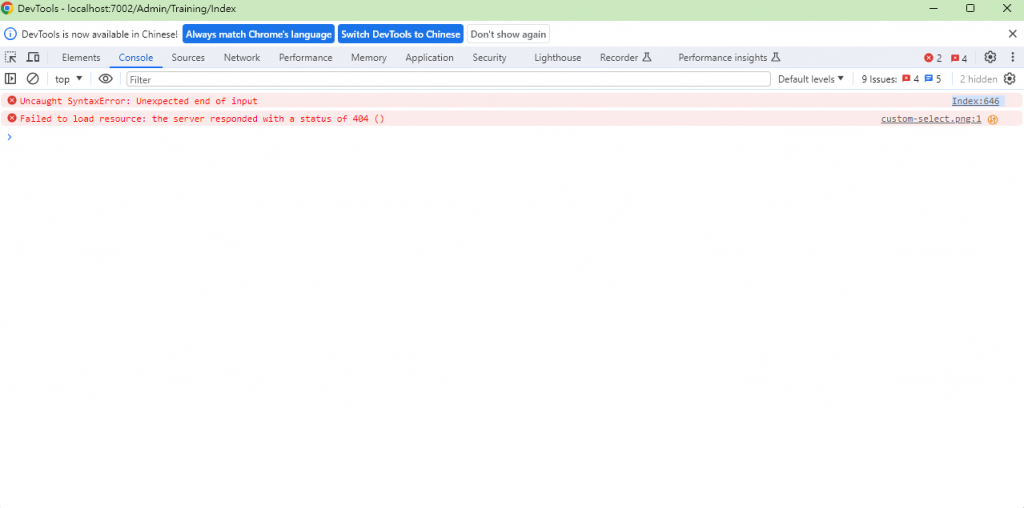Click the orange icon after custom-select.png:1
The height and width of the screenshot is (508, 1024).
coord(993,119)
